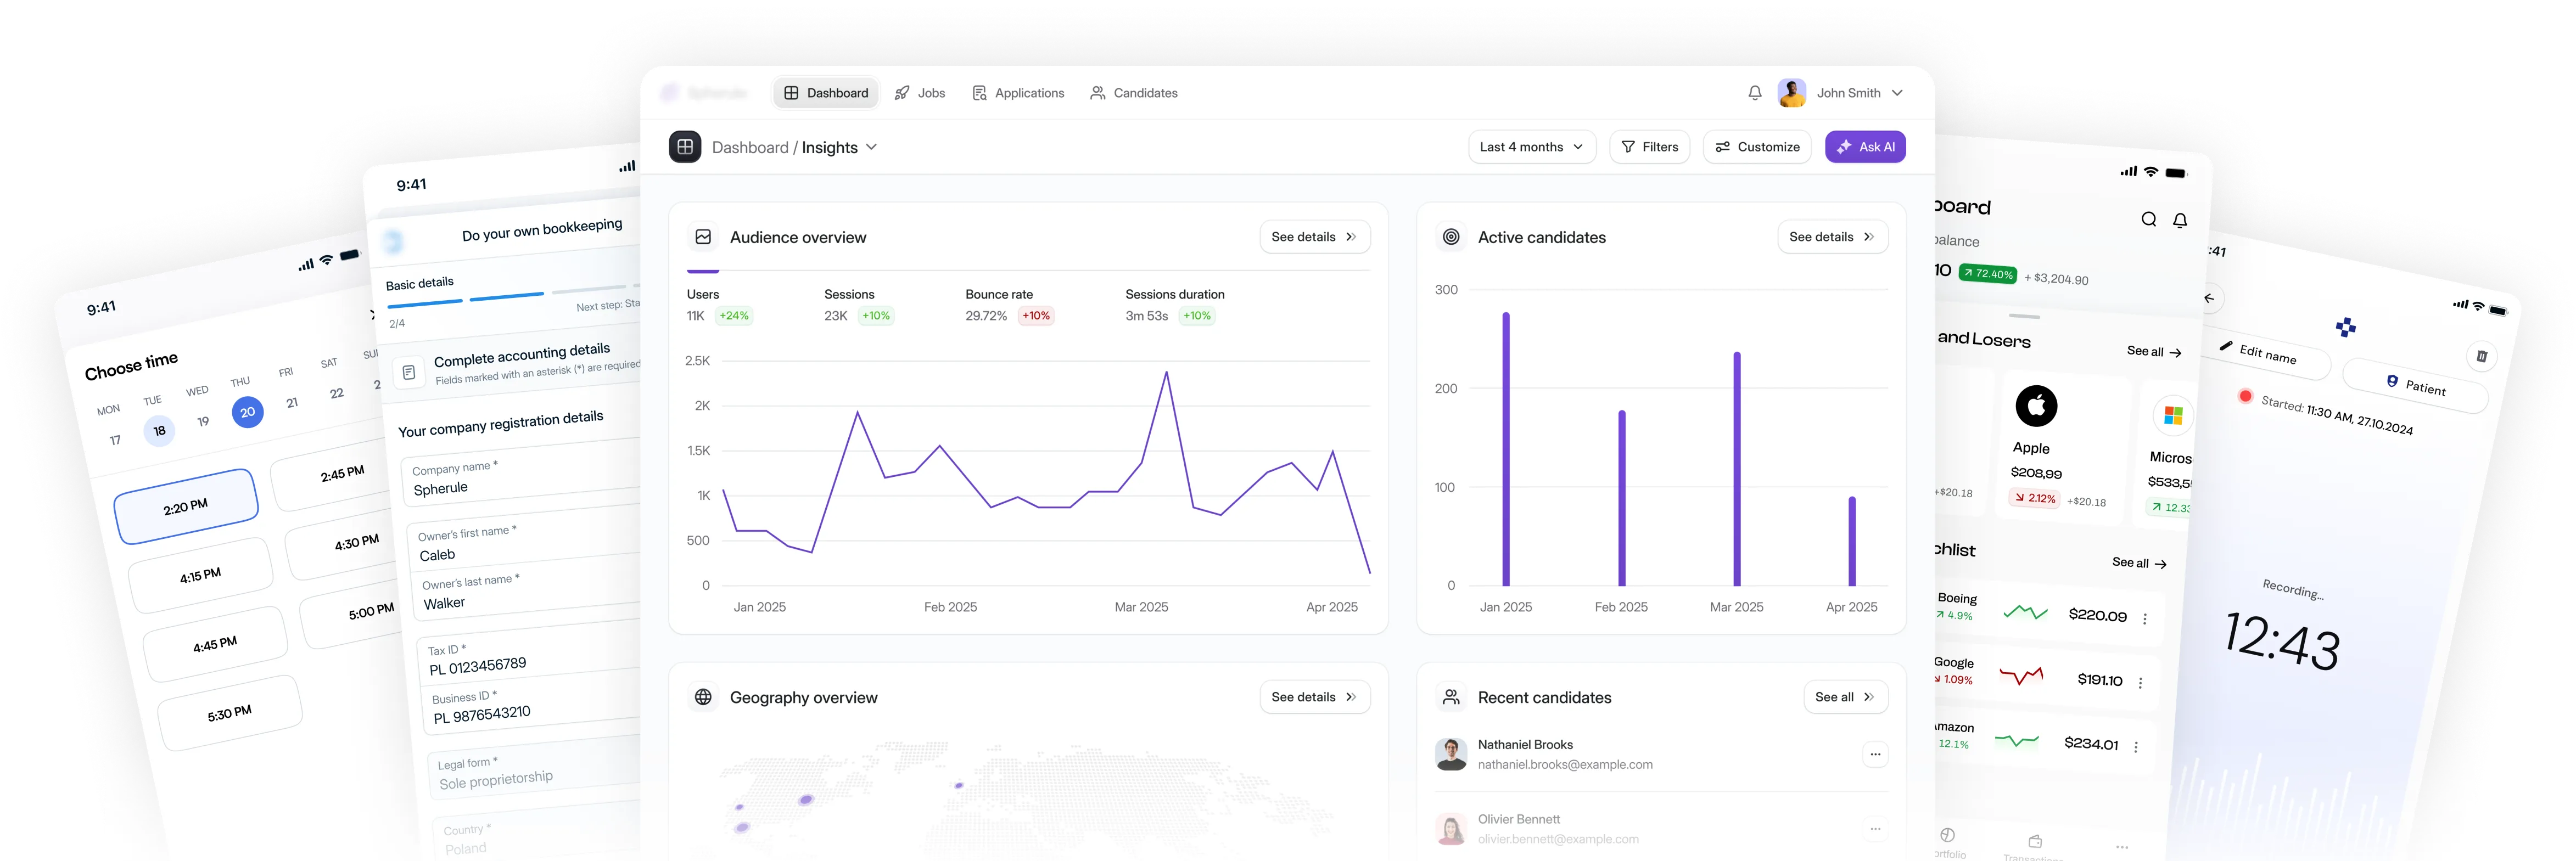Click the Apple stock logo
Viewport: 2576px width, 861px height.
click(x=2036, y=406)
